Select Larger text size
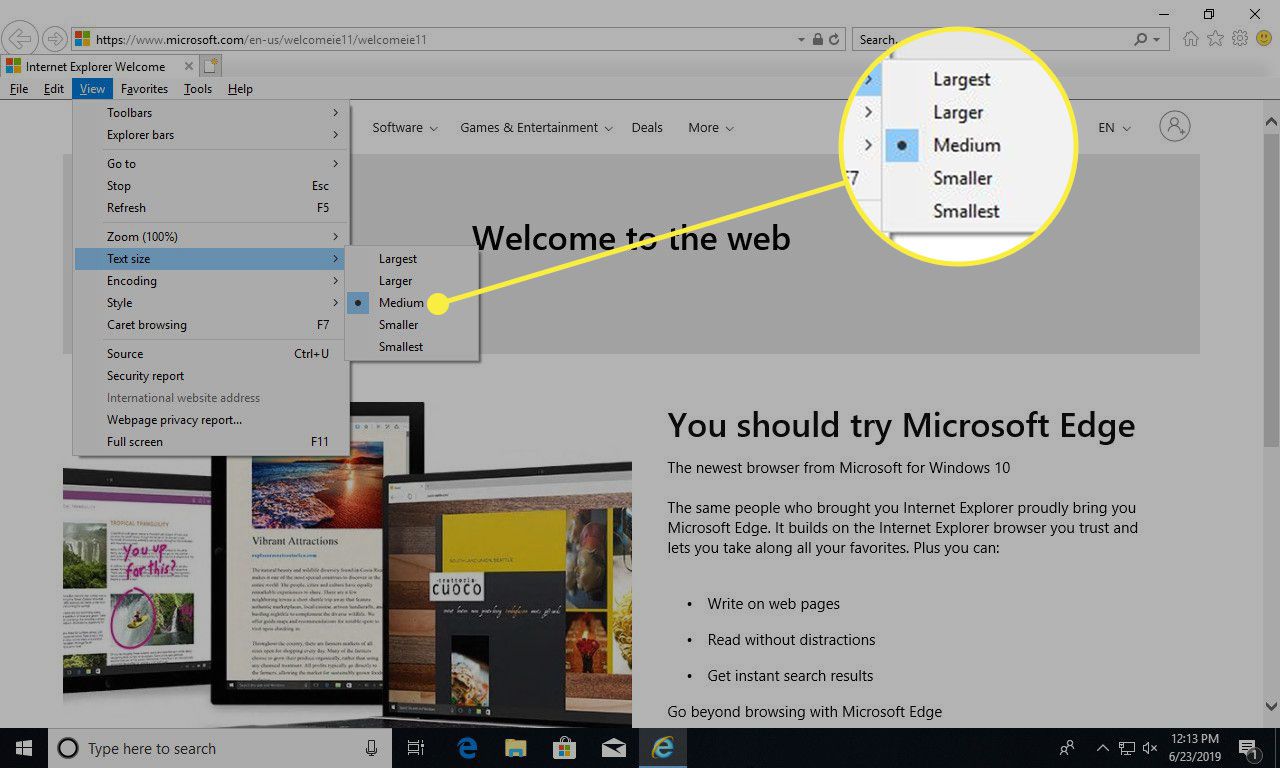The width and height of the screenshot is (1280, 768). [412, 281]
